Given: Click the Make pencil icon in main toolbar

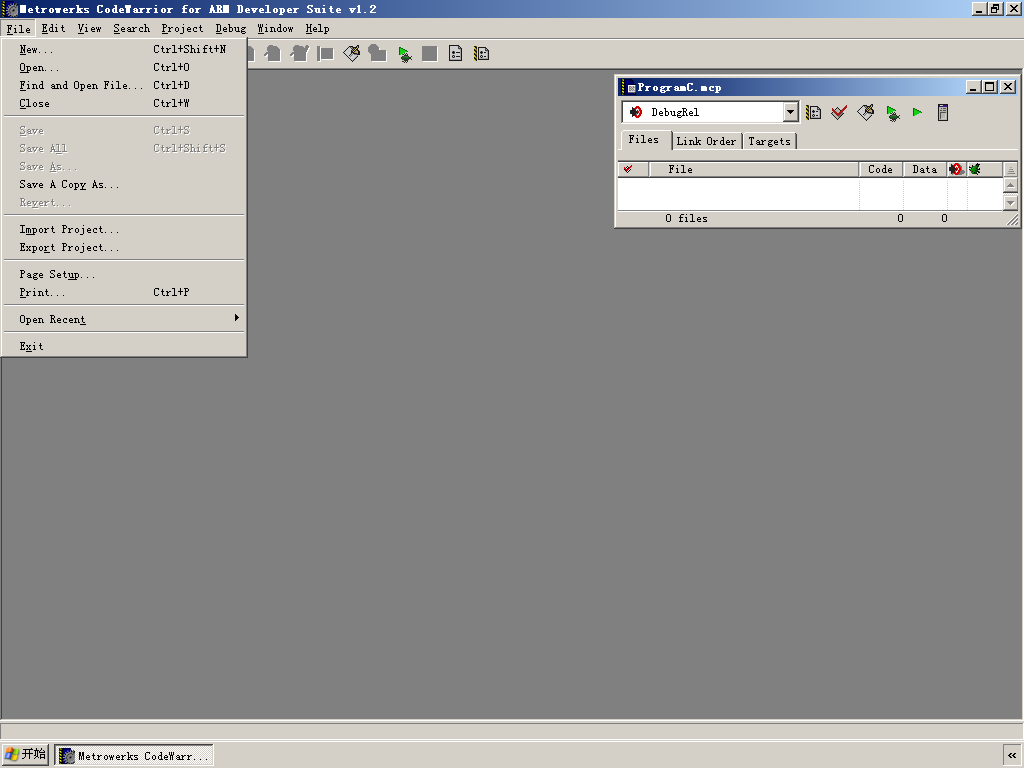Looking at the screenshot, I should pos(352,54).
